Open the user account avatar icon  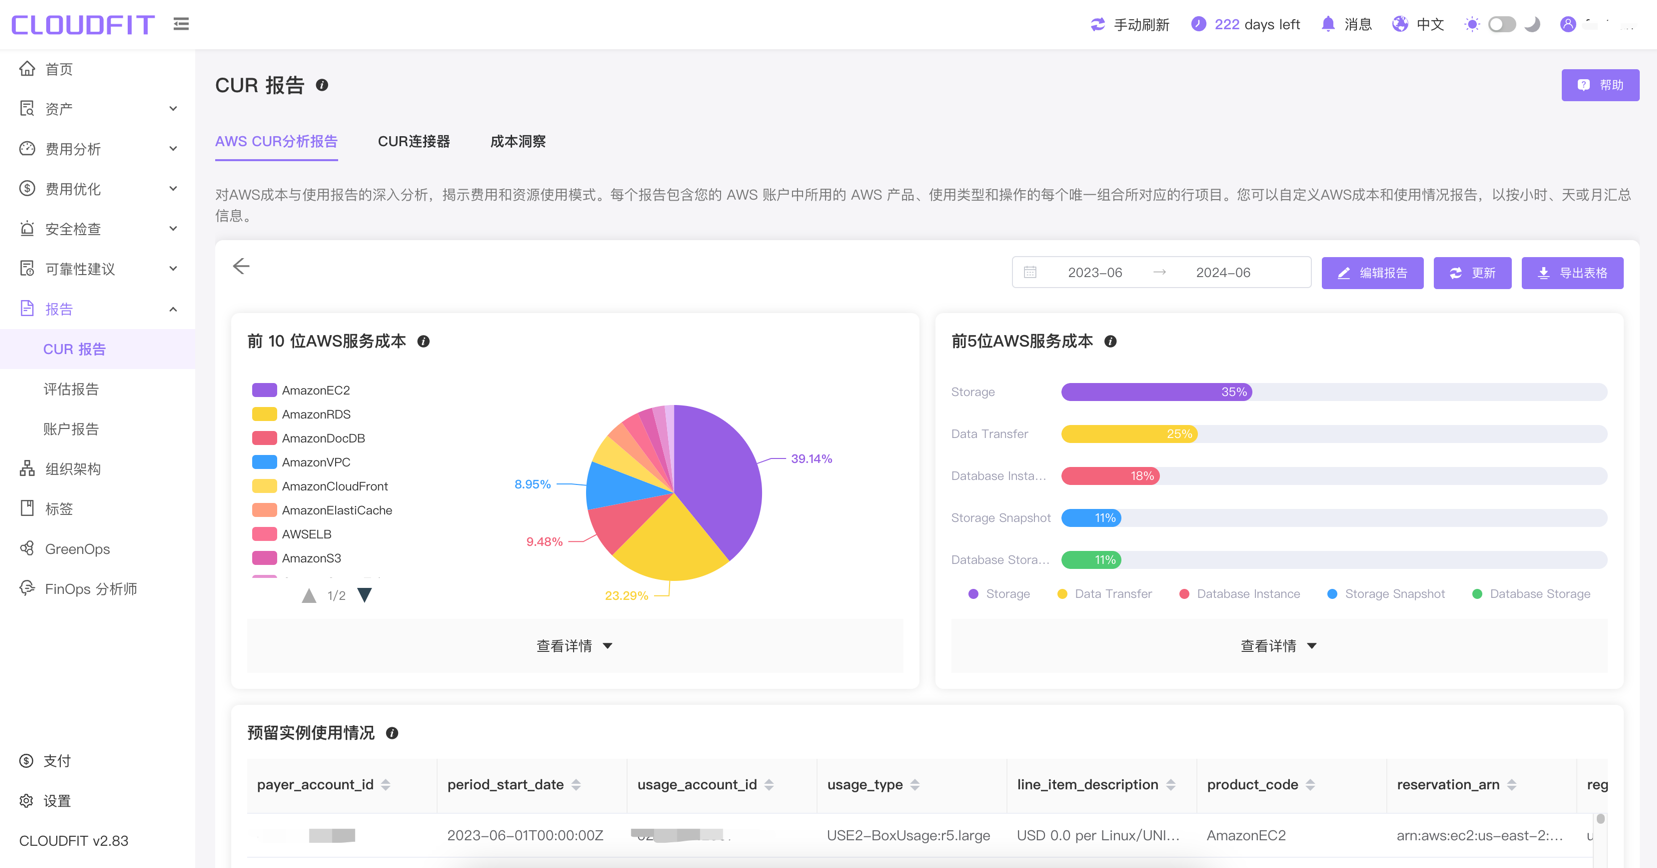pyautogui.click(x=1568, y=24)
